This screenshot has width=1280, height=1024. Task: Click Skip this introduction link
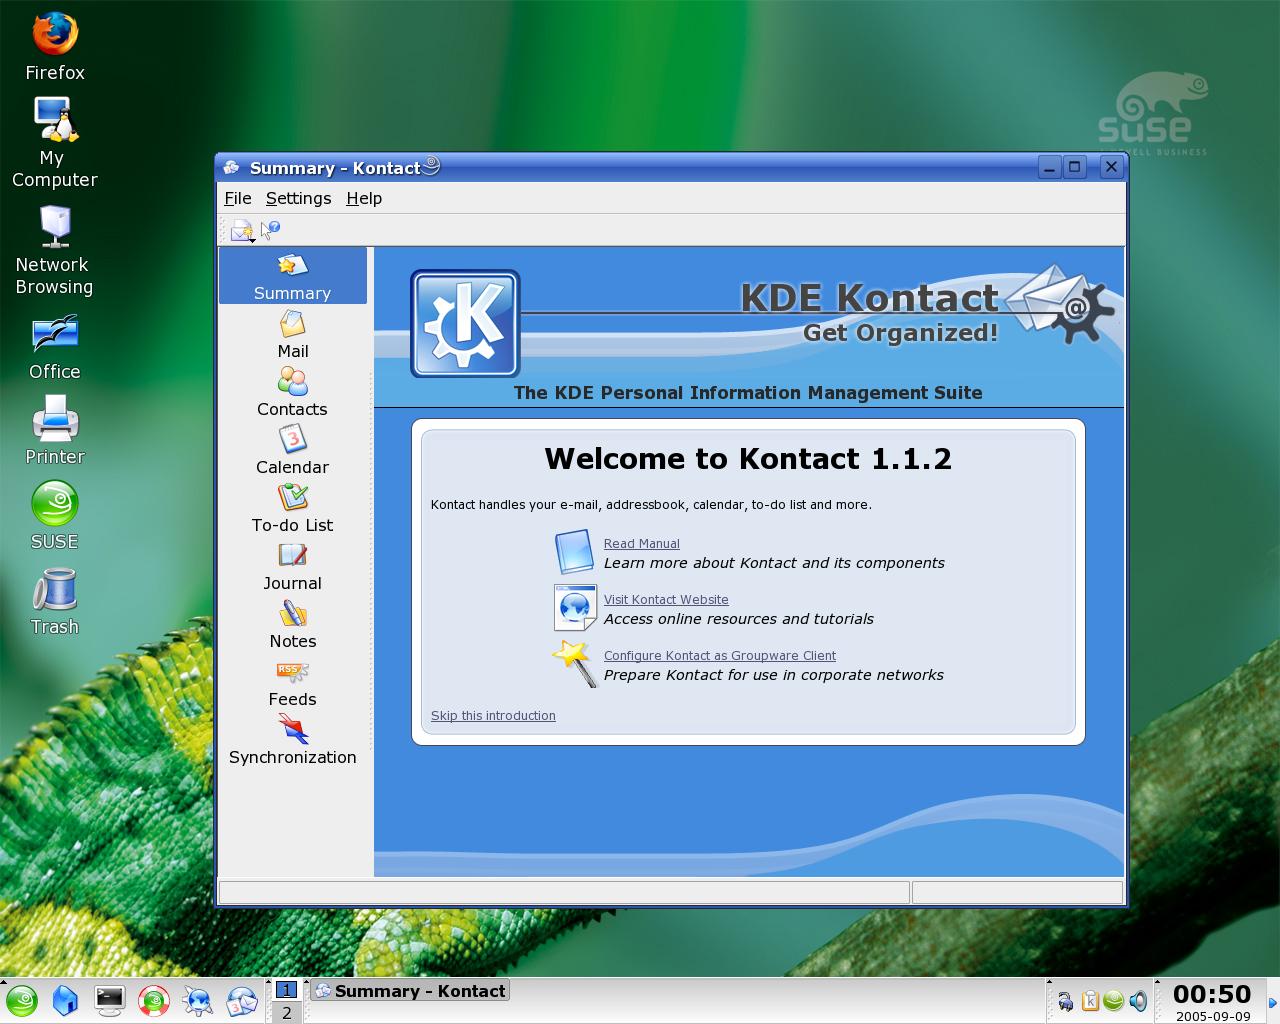[x=493, y=715]
